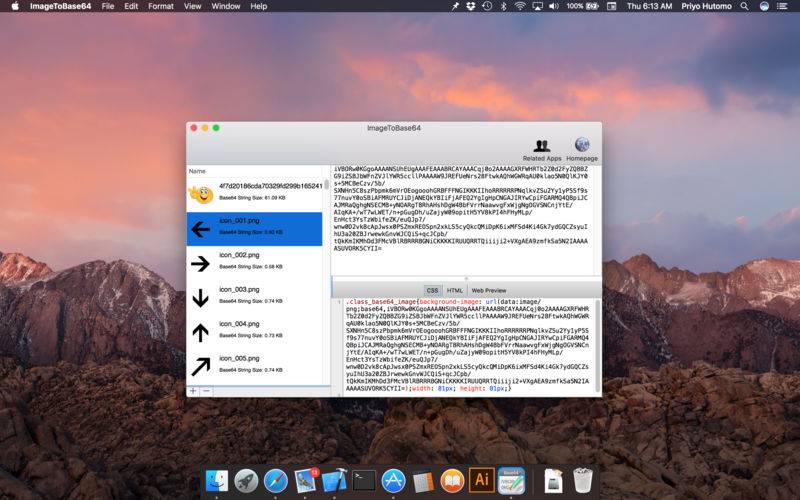Click the Siri icon in menu bar

pyautogui.click(x=764, y=6)
